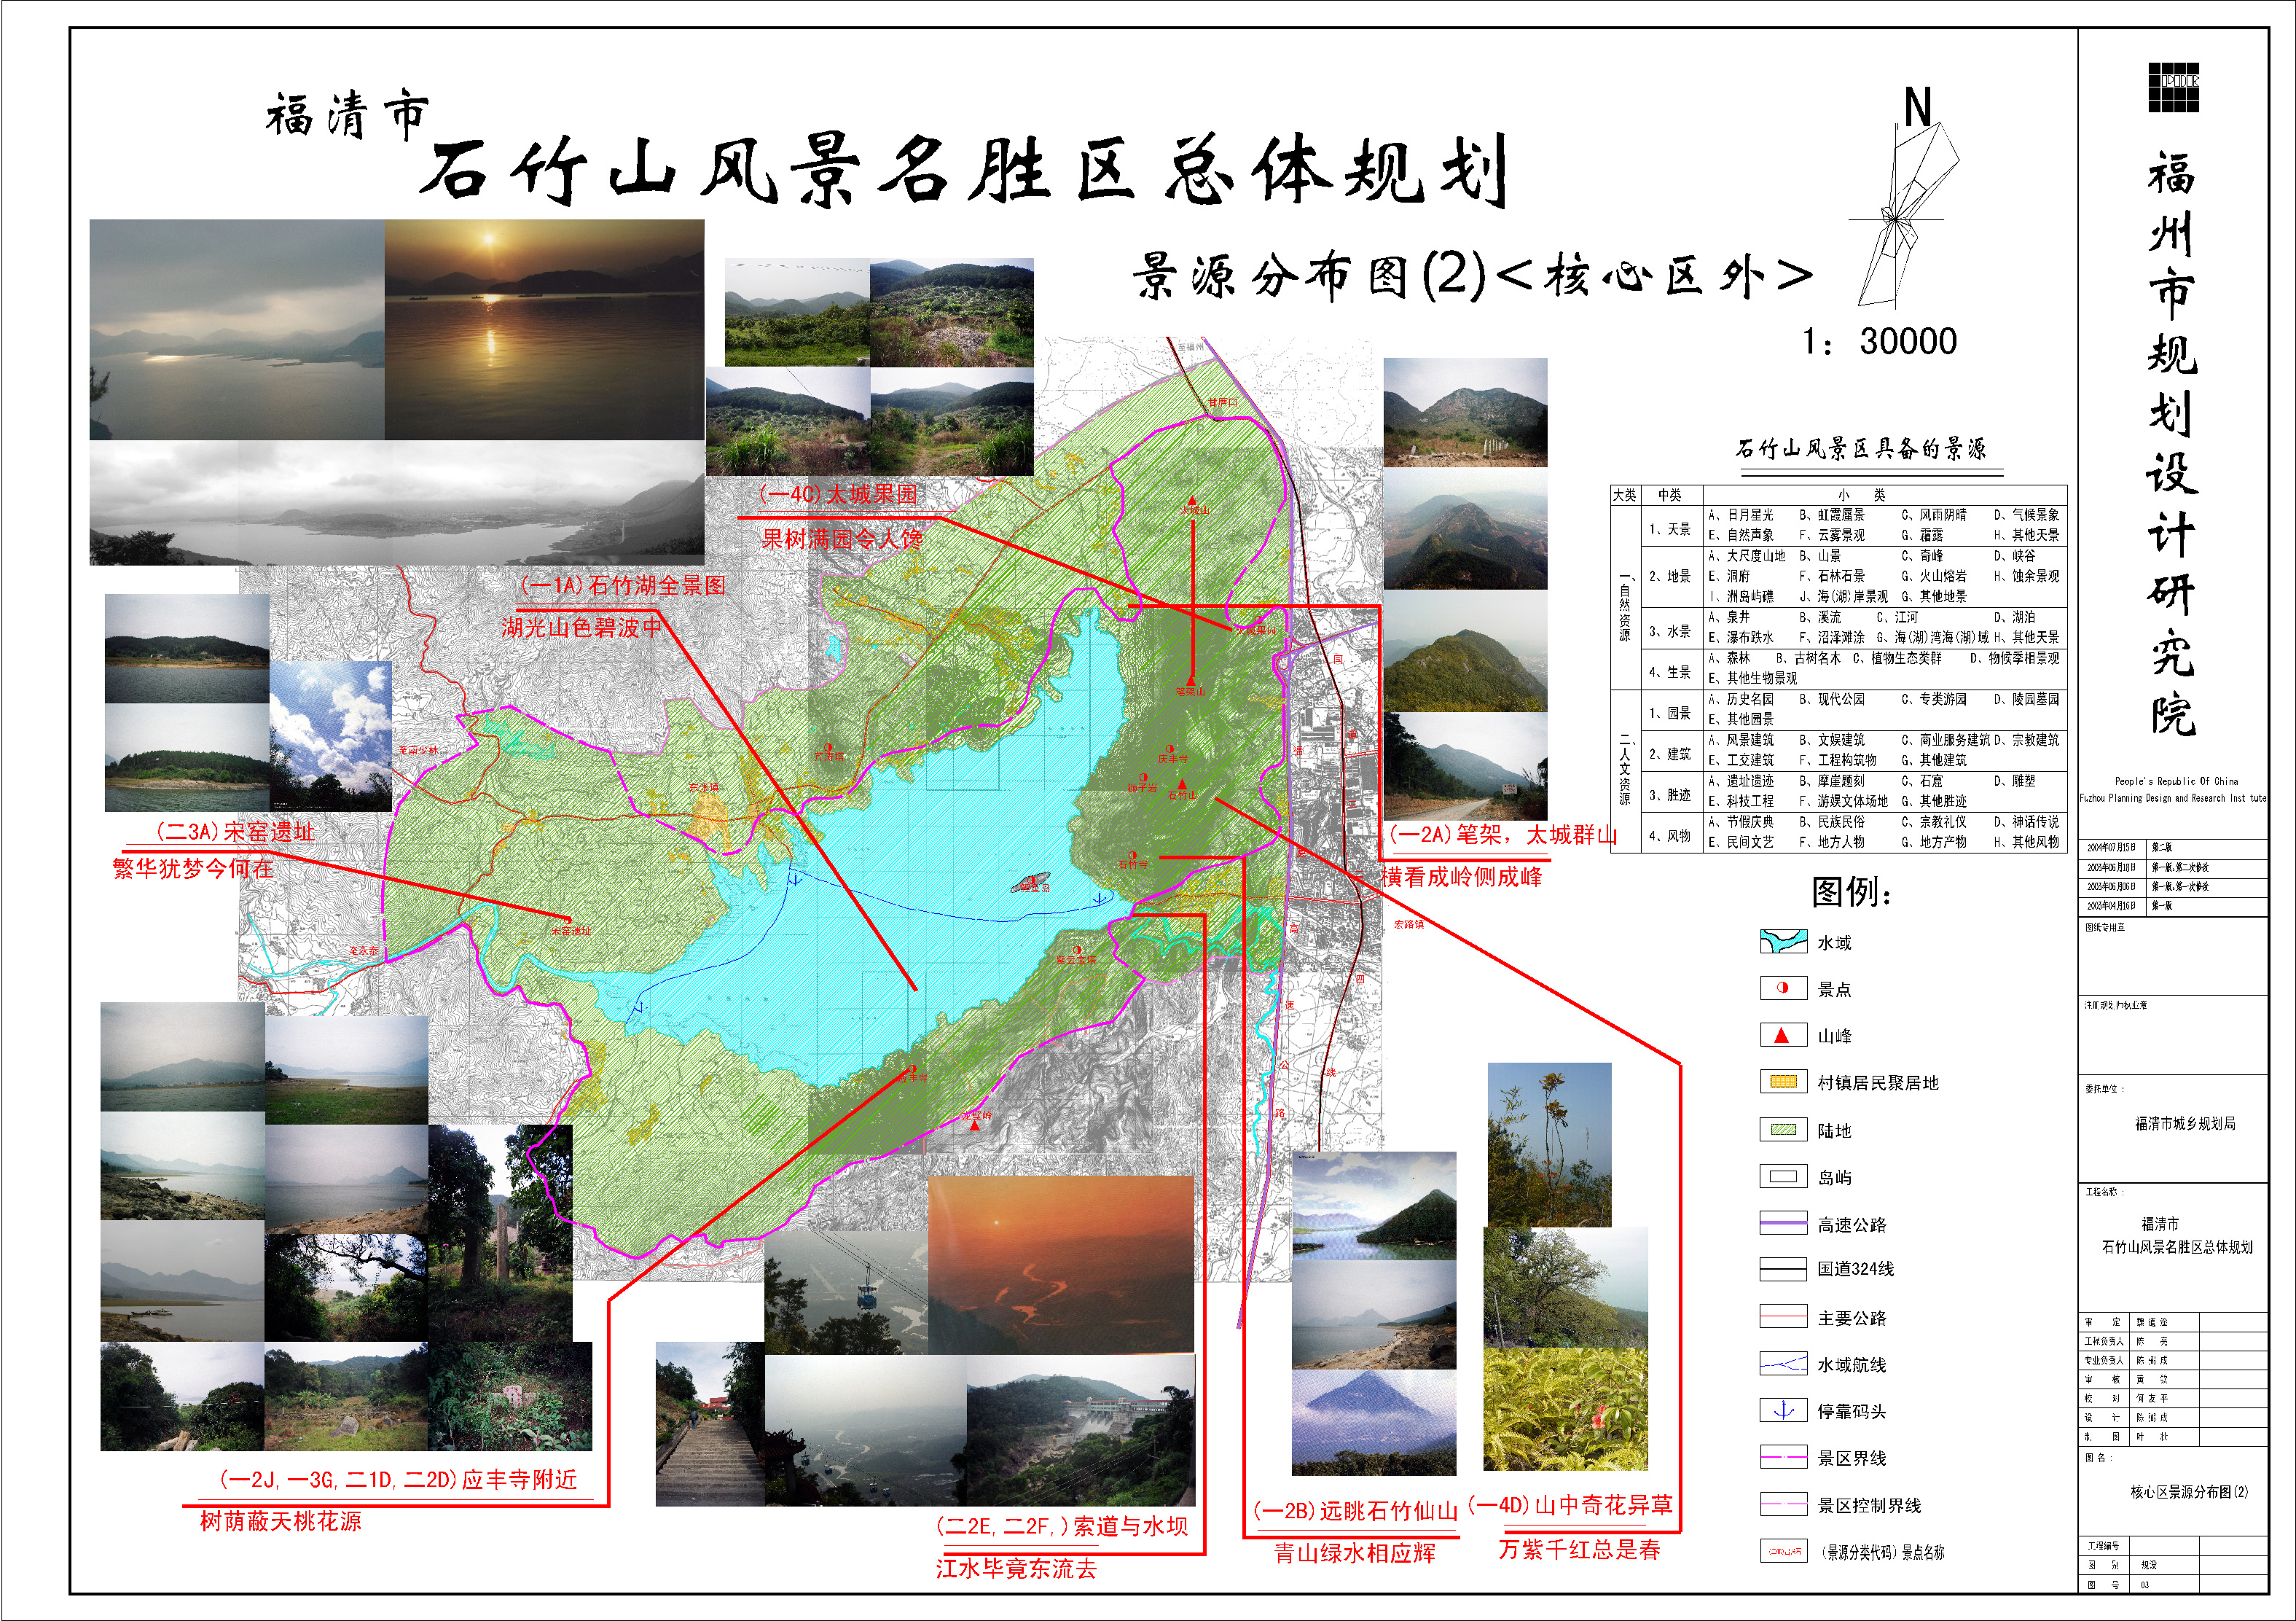Click the dam building photo

pos(1081,1430)
